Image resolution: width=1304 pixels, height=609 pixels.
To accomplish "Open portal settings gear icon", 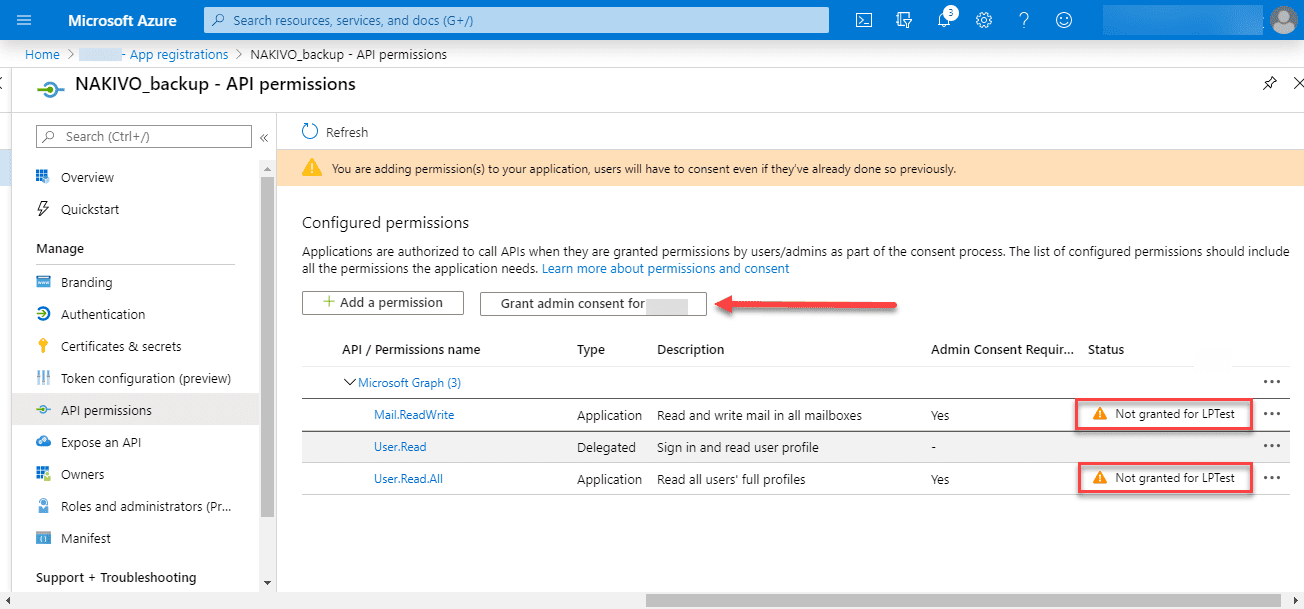I will (984, 20).
